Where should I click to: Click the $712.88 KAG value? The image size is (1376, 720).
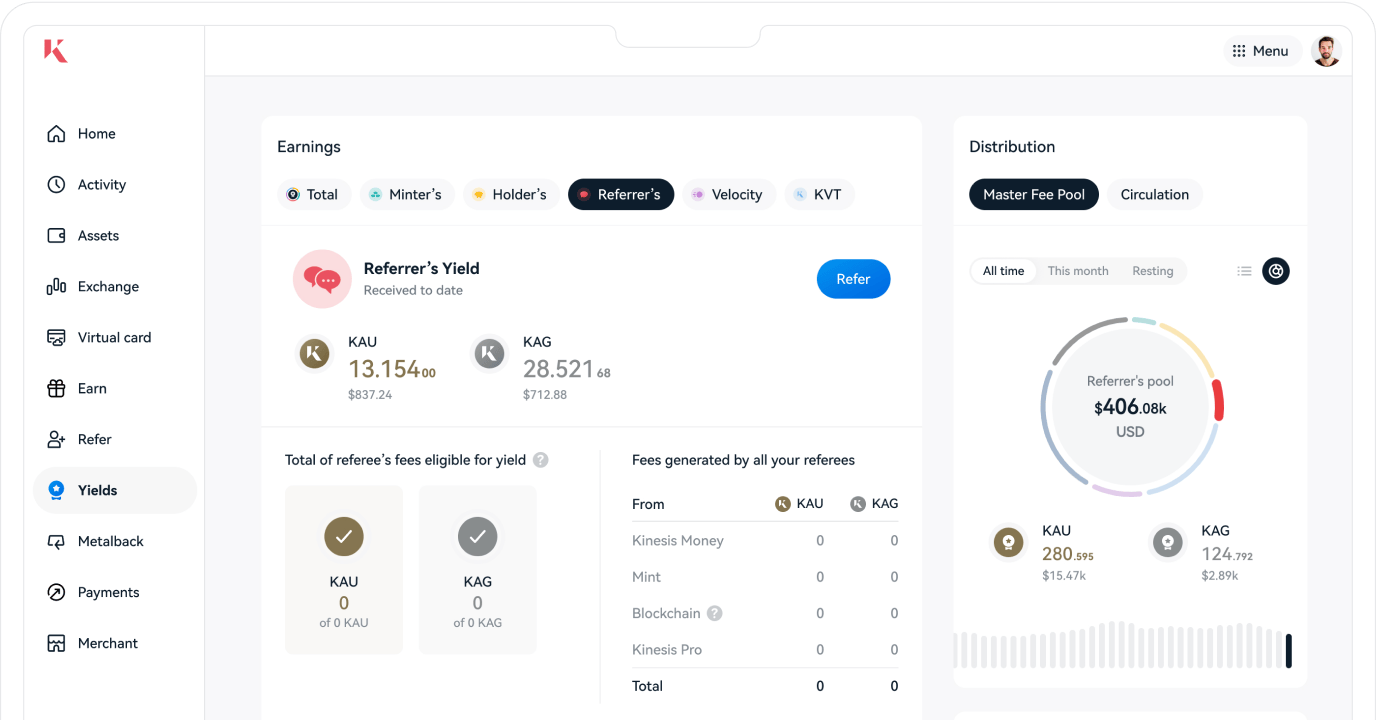coord(545,395)
